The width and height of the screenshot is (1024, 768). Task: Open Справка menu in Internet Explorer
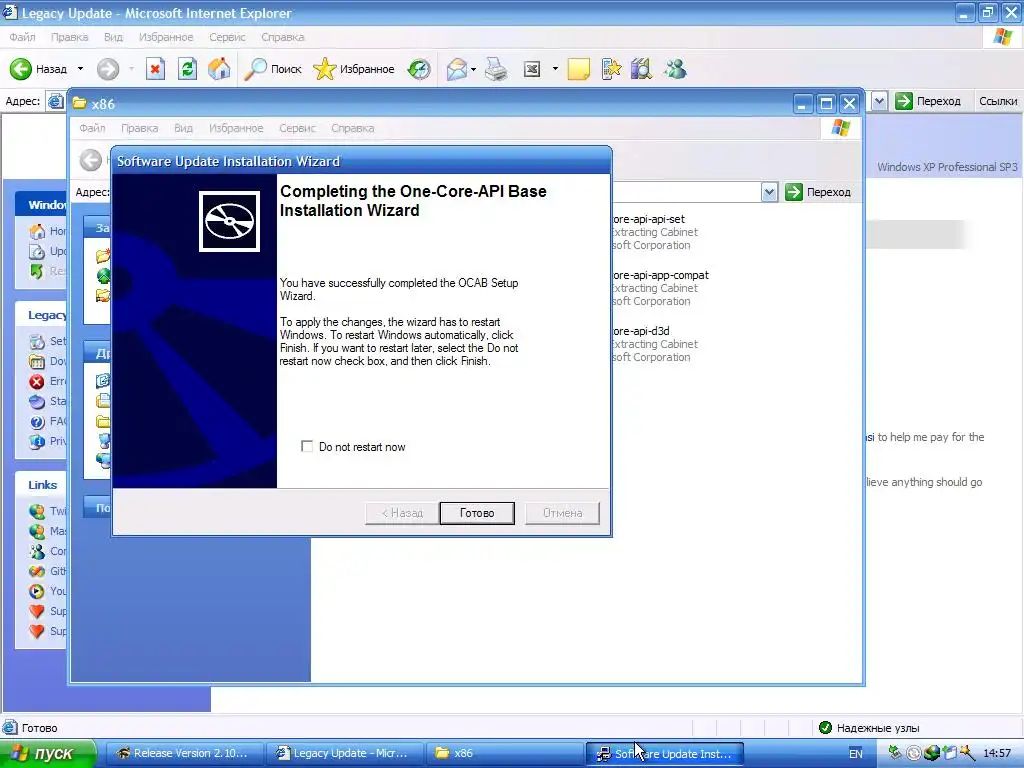pyautogui.click(x=283, y=37)
